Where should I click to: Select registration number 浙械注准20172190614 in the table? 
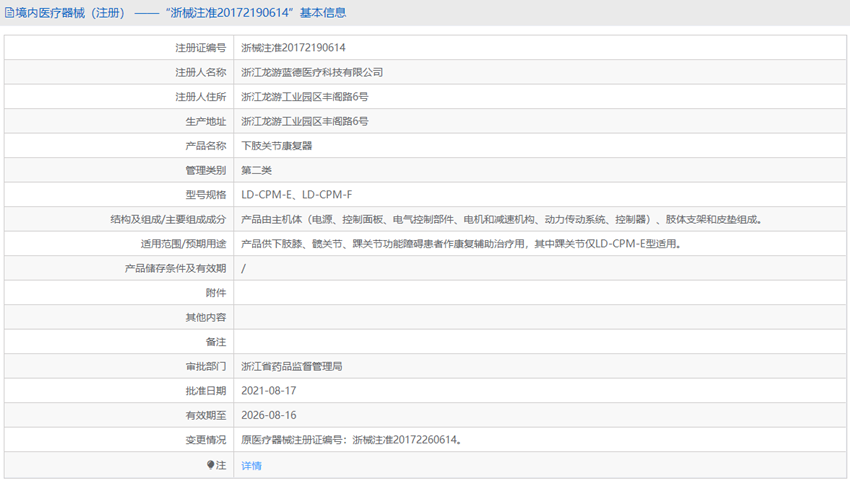point(293,48)
